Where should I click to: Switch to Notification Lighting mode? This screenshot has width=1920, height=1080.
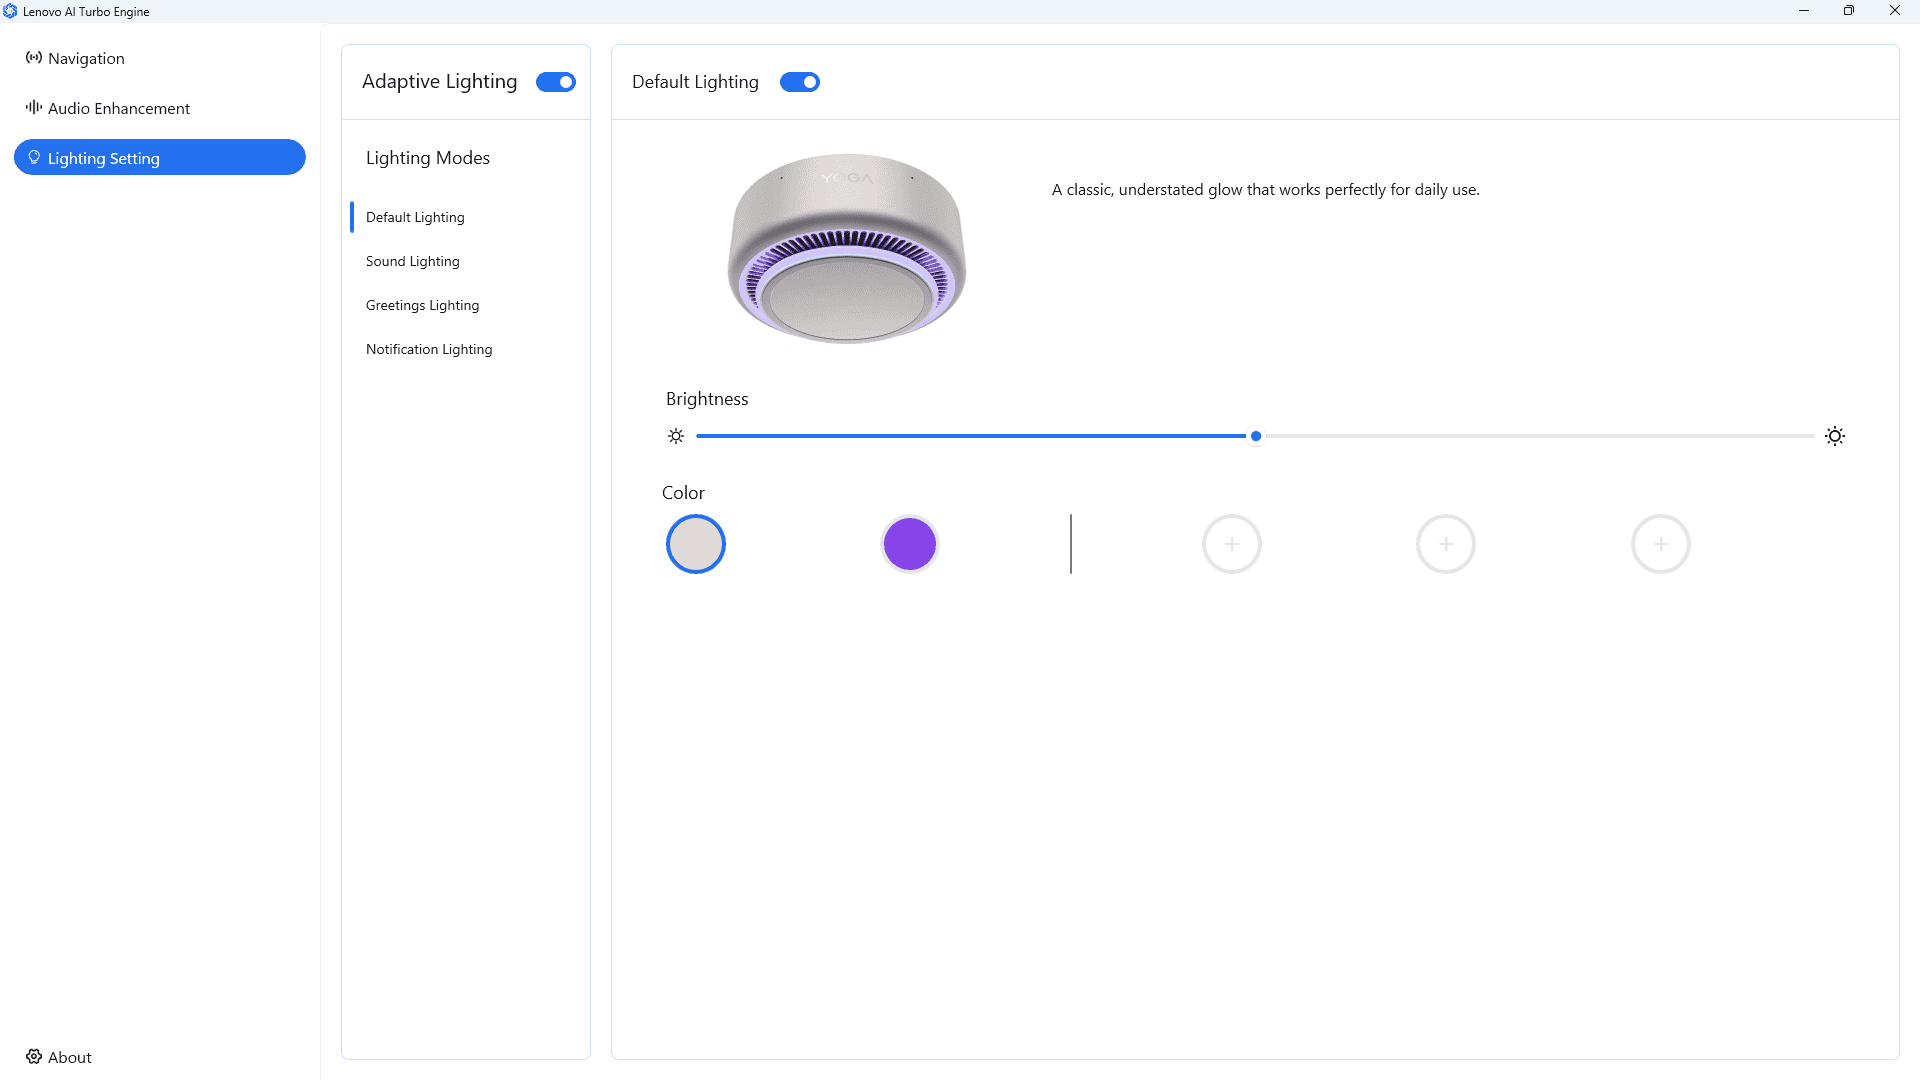[x=429, y=349]
